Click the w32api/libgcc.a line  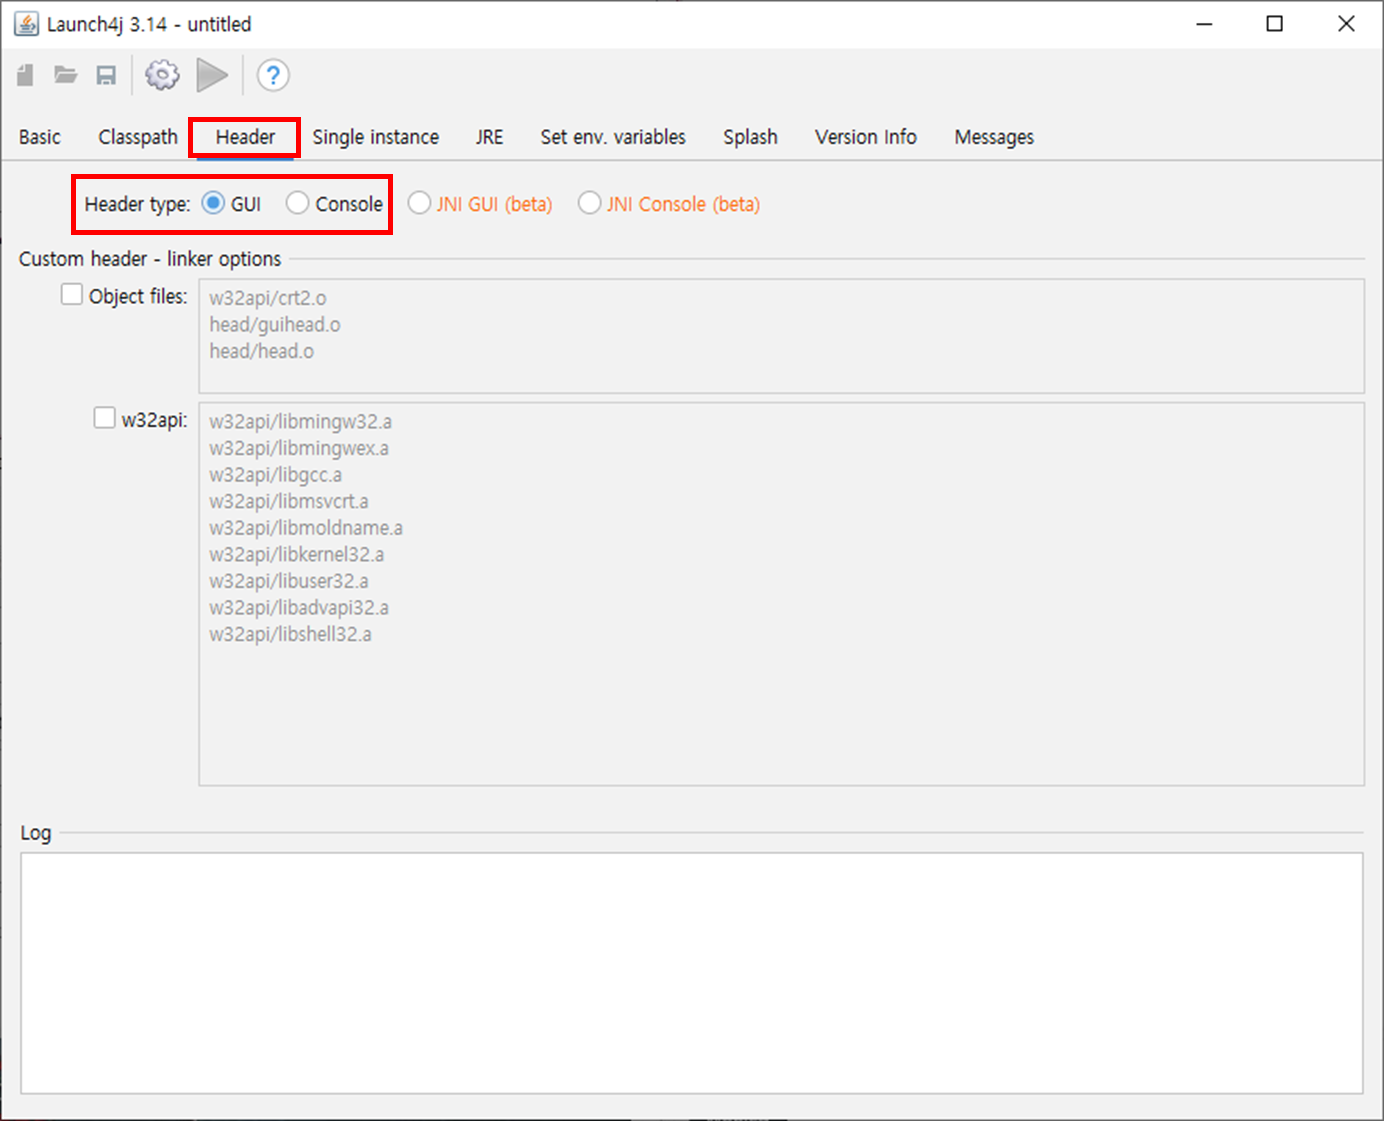point(275,475)
